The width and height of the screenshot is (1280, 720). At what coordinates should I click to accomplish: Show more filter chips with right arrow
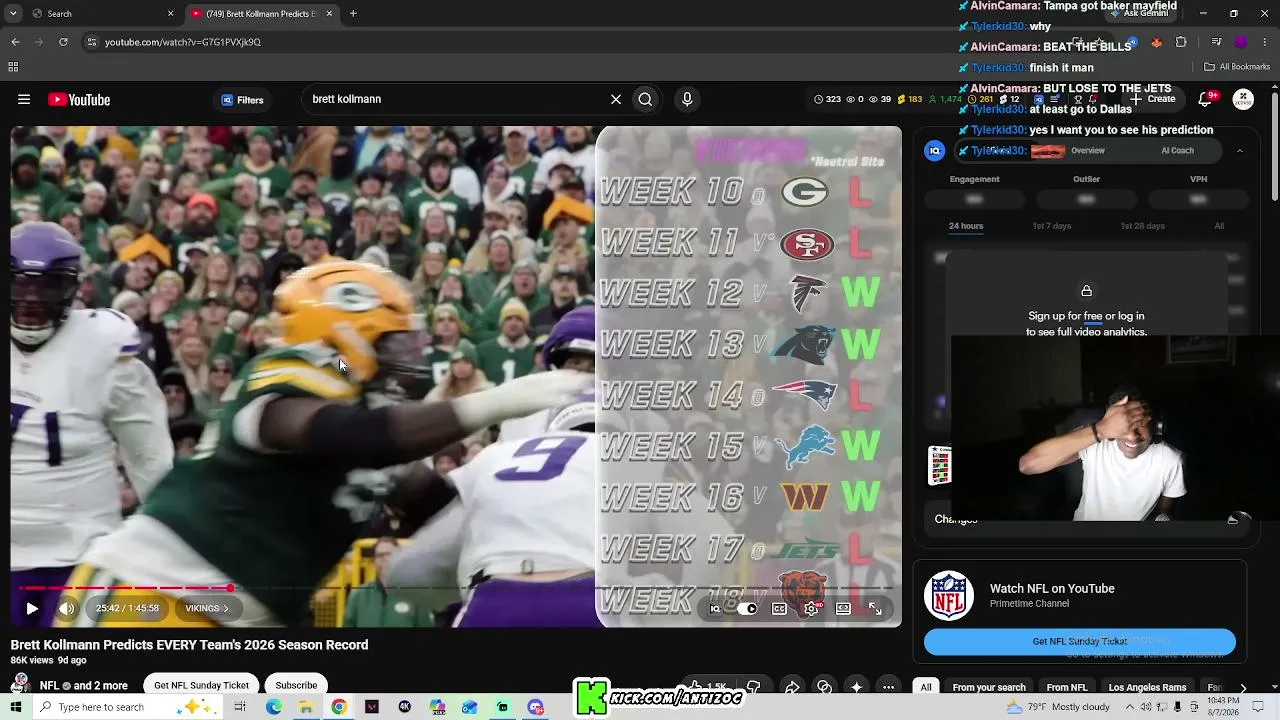tap(1243, 687)
